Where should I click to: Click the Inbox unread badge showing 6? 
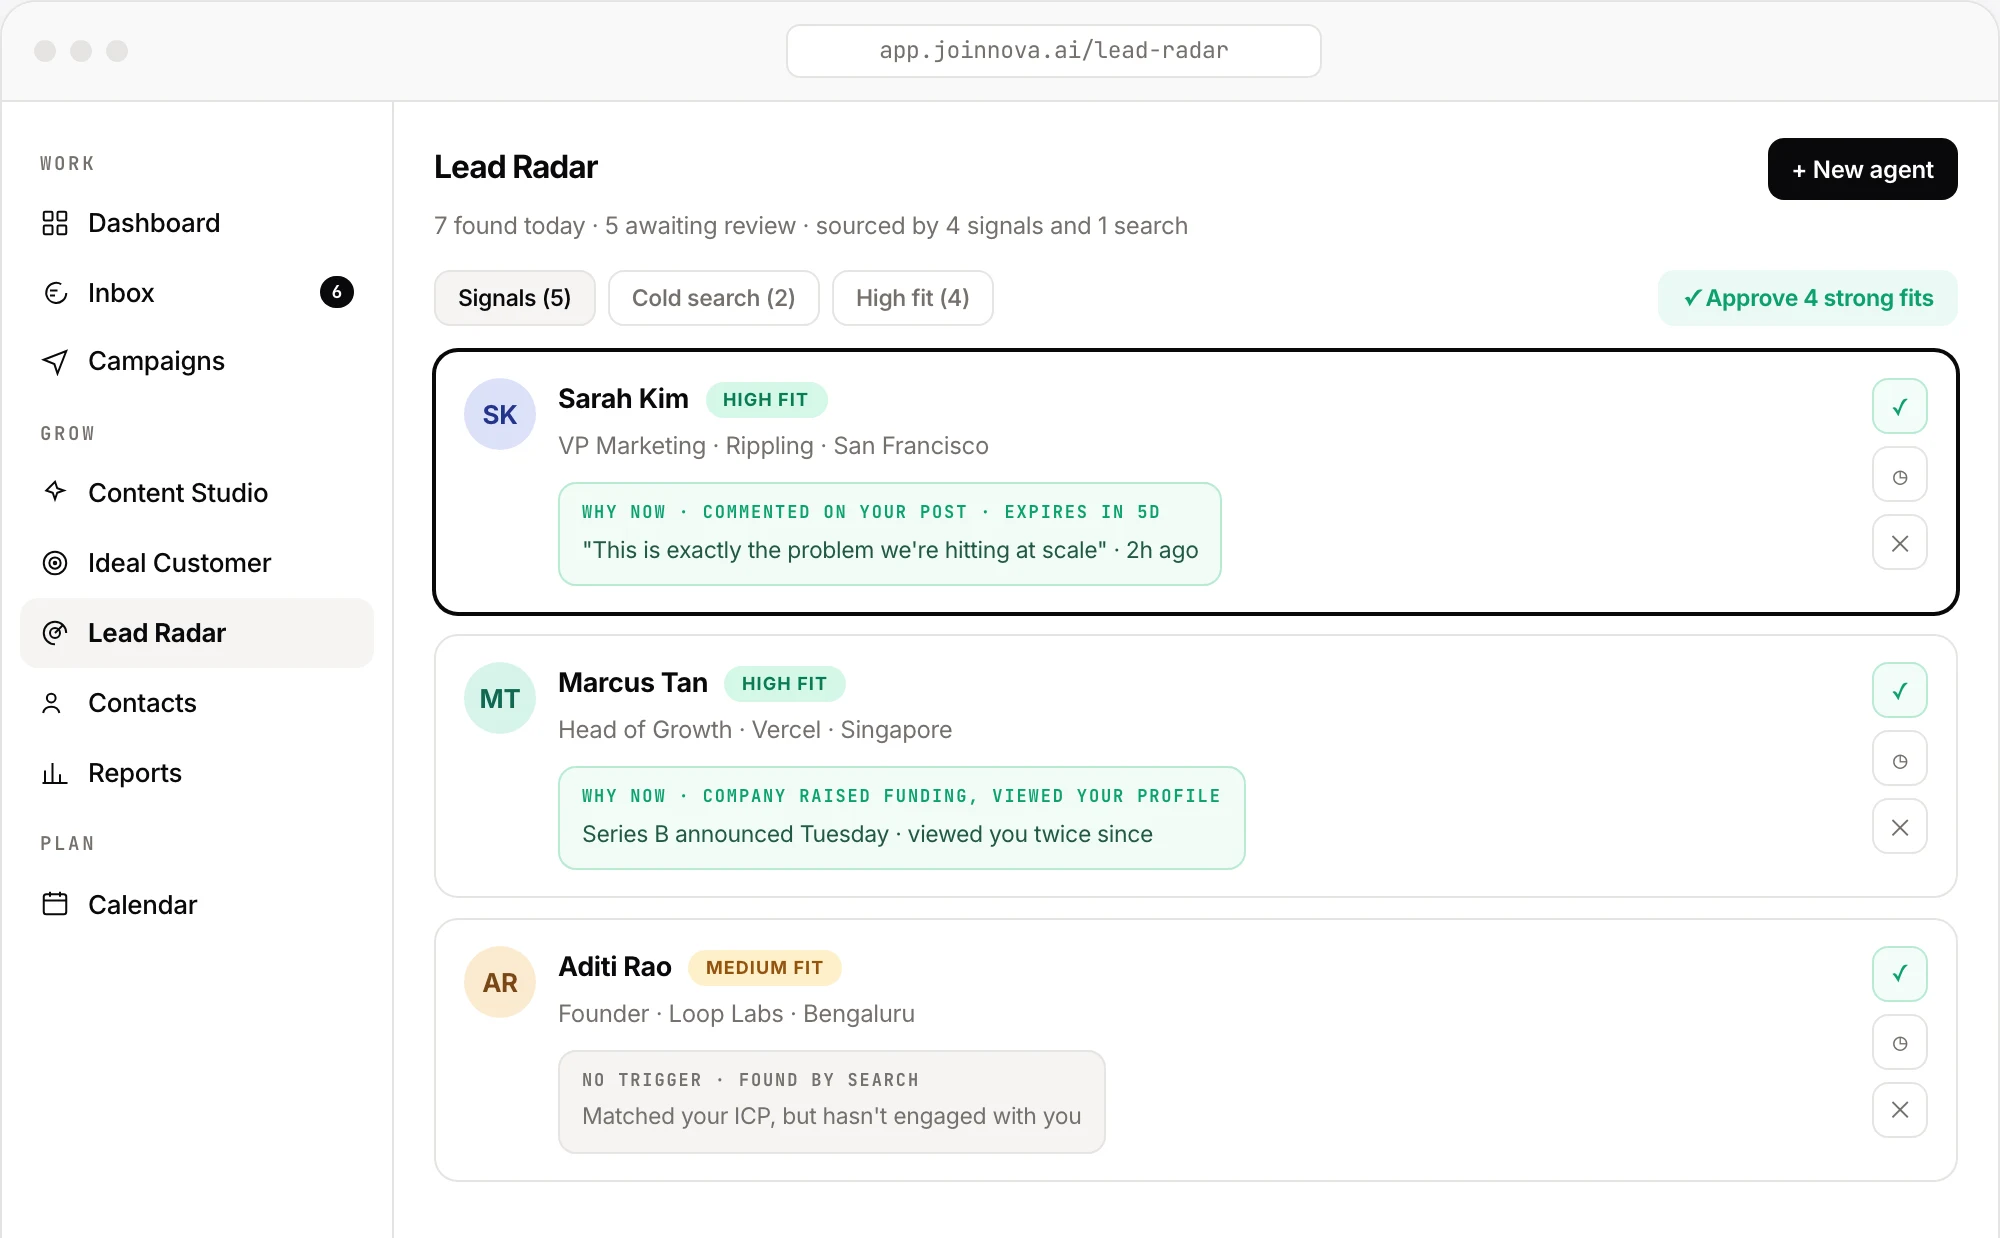337,292
